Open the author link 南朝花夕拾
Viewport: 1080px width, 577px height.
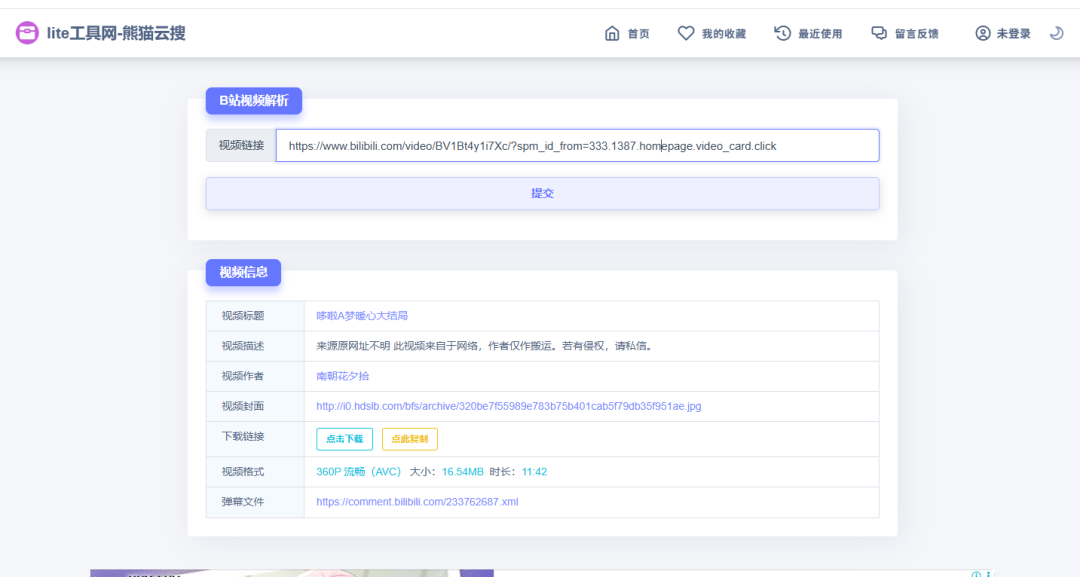point(342,376)
